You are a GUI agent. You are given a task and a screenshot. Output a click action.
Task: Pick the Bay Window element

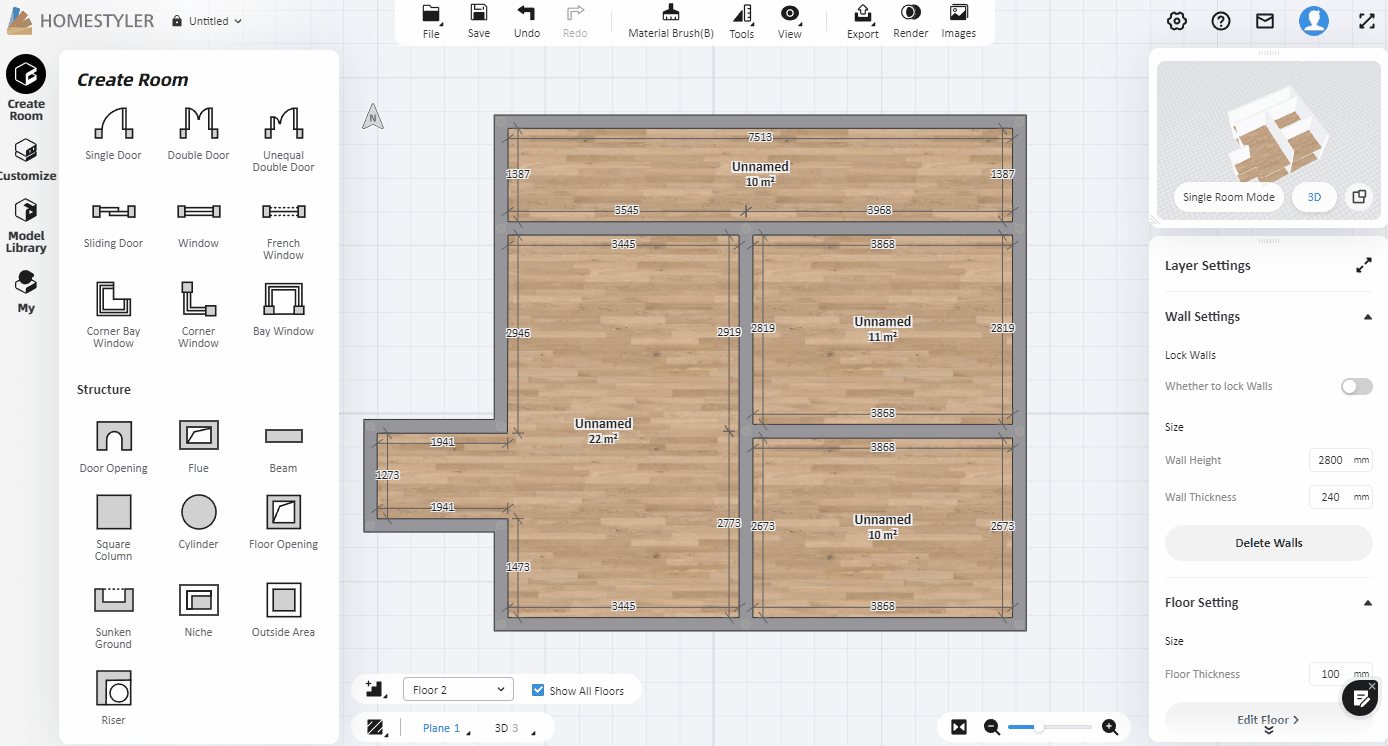click(283, 299)
